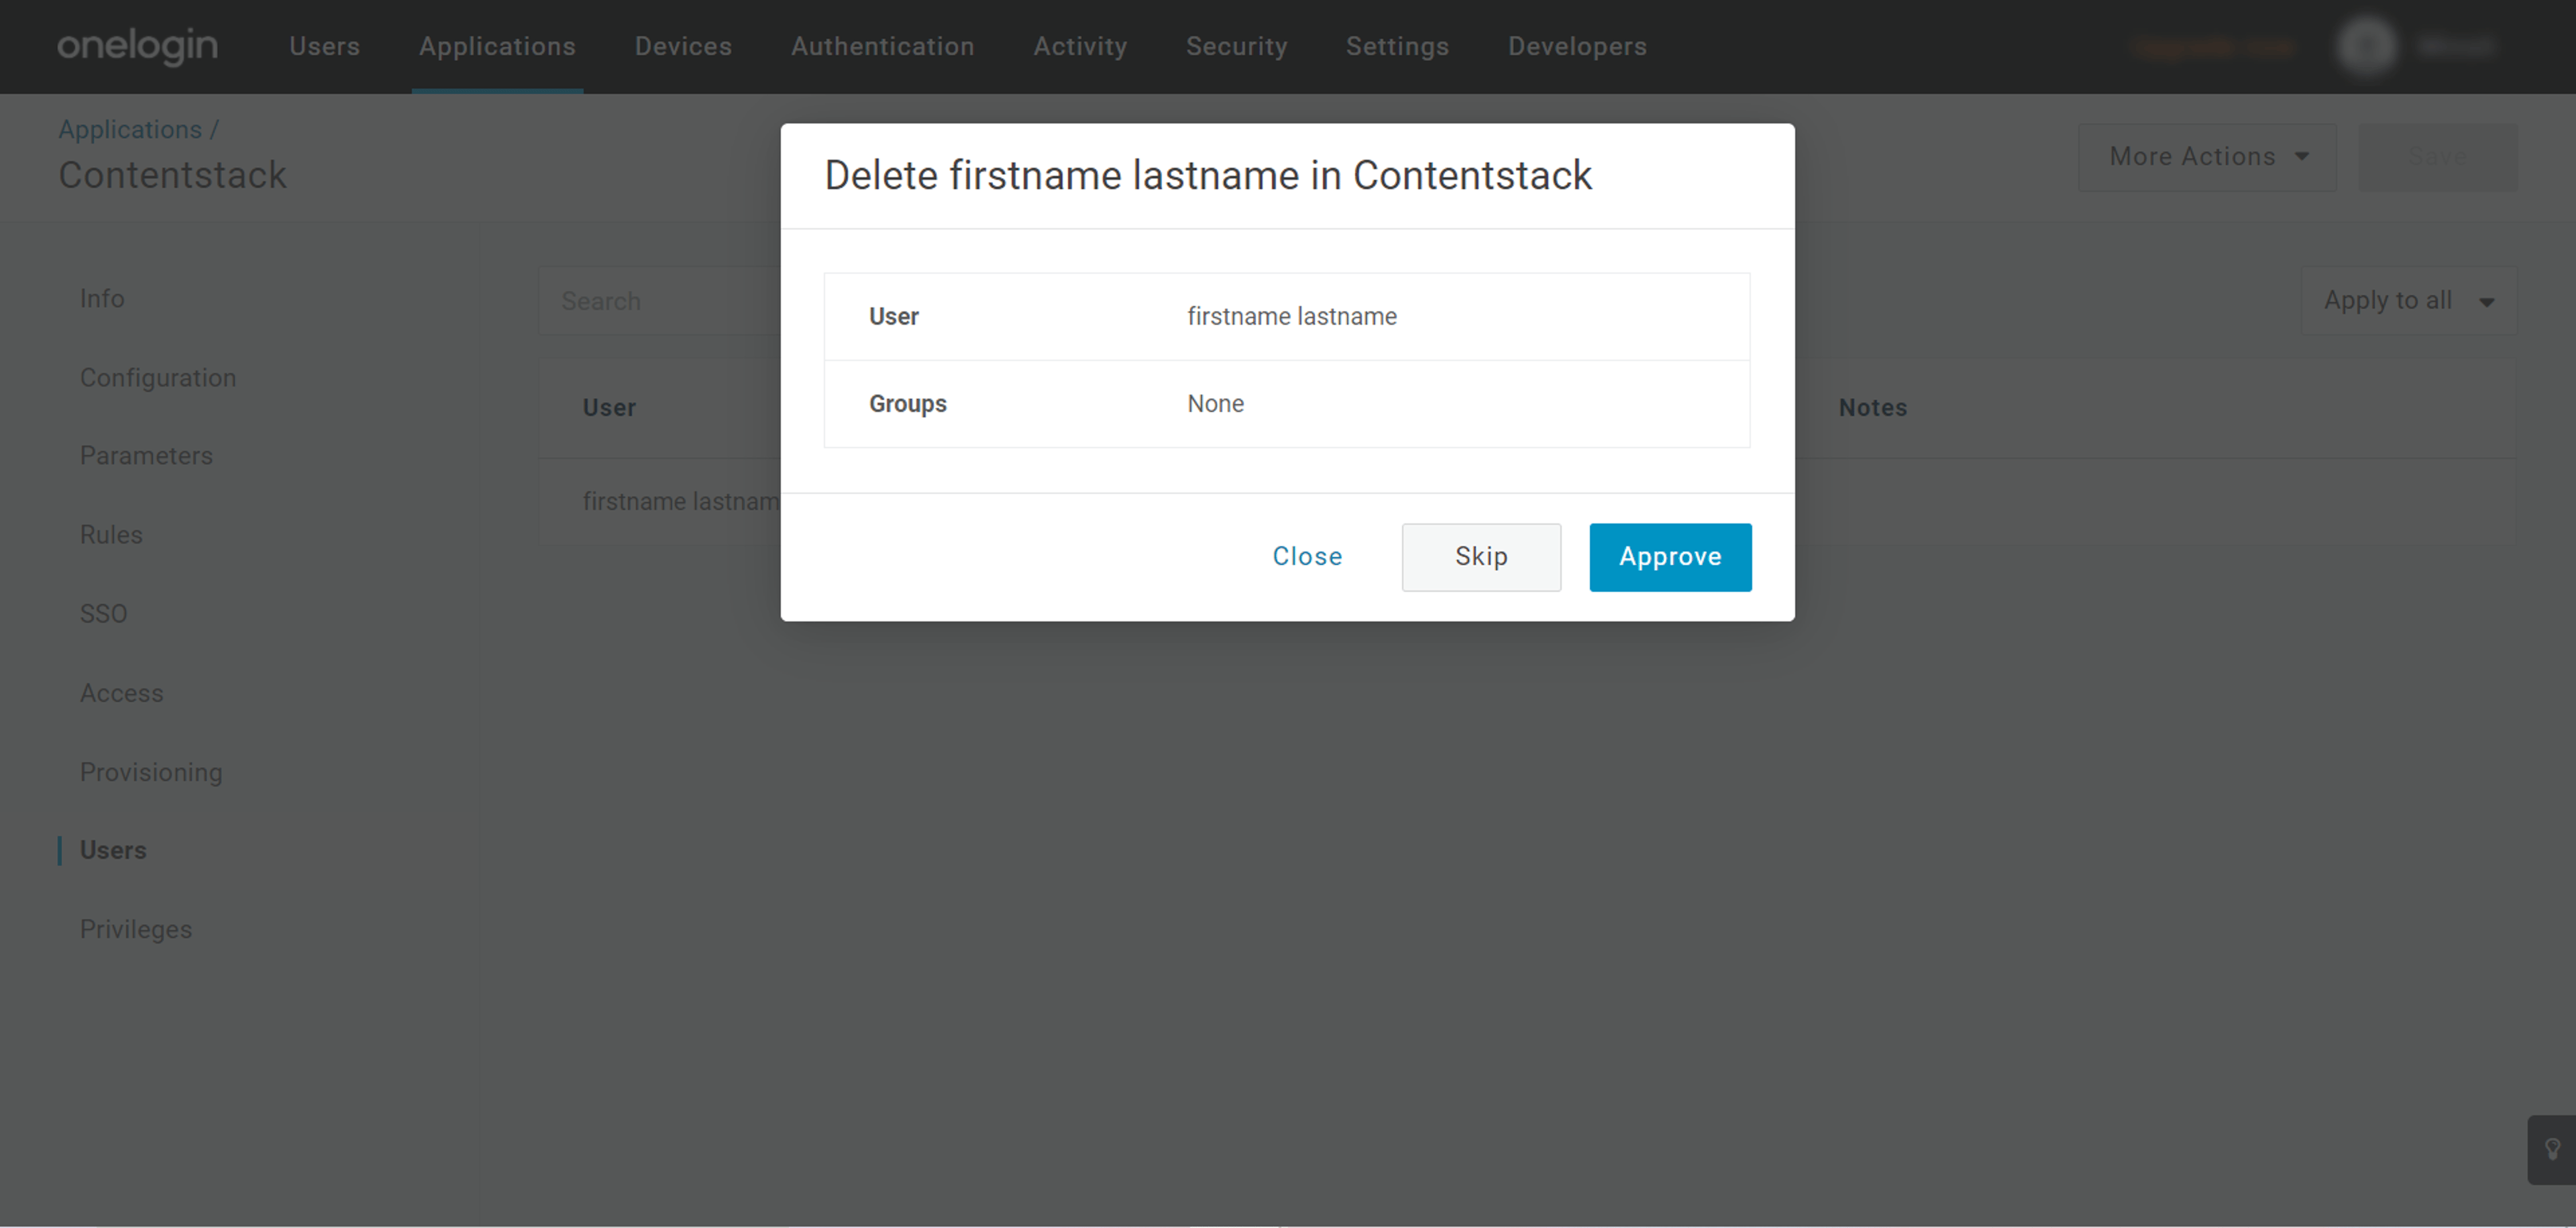Open the Apply to all dropdown
This screenshot has height=1228, width=2576.
tap(2408, 300)
